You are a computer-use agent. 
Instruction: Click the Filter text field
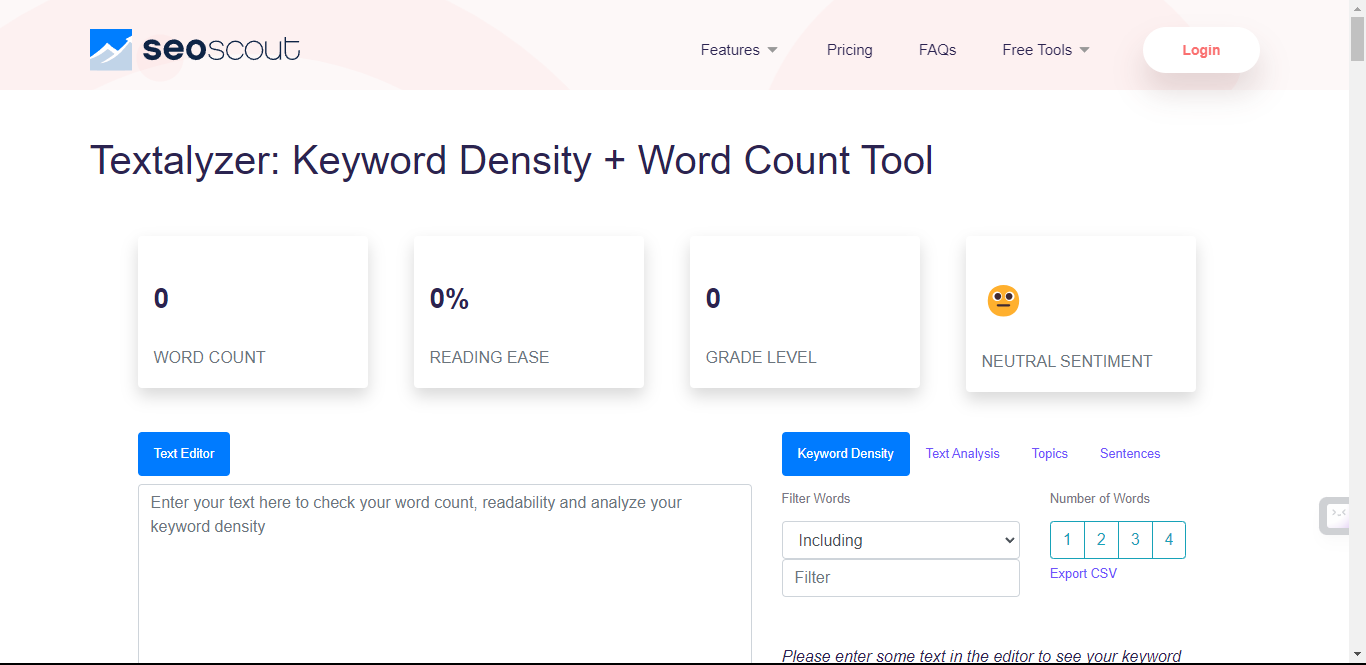pos(901,578)
